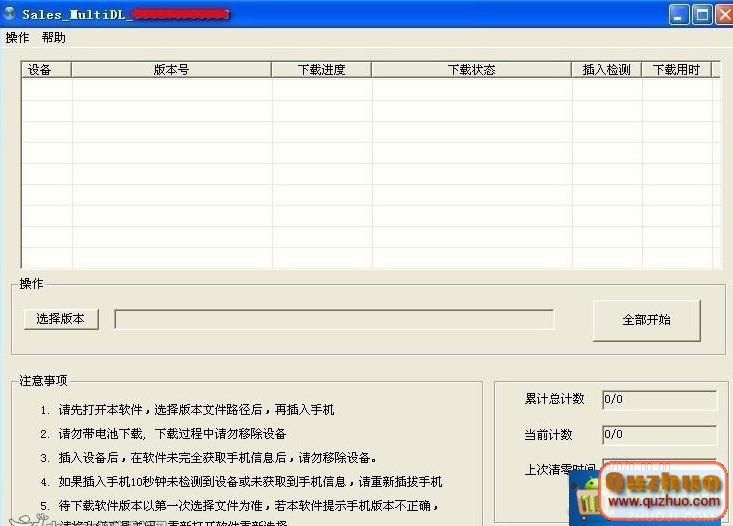Click the 注意事项 group label
This screenshot has width=733, height=526.
point(43,381)
